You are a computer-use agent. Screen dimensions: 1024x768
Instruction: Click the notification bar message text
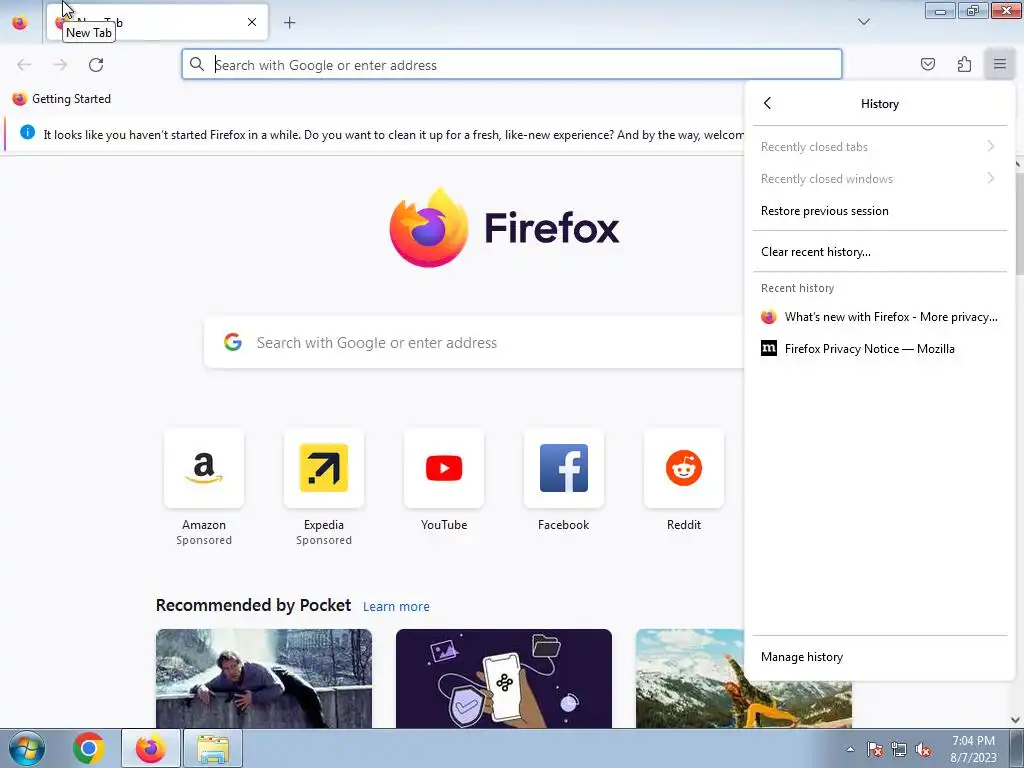[x=393, y=135]
